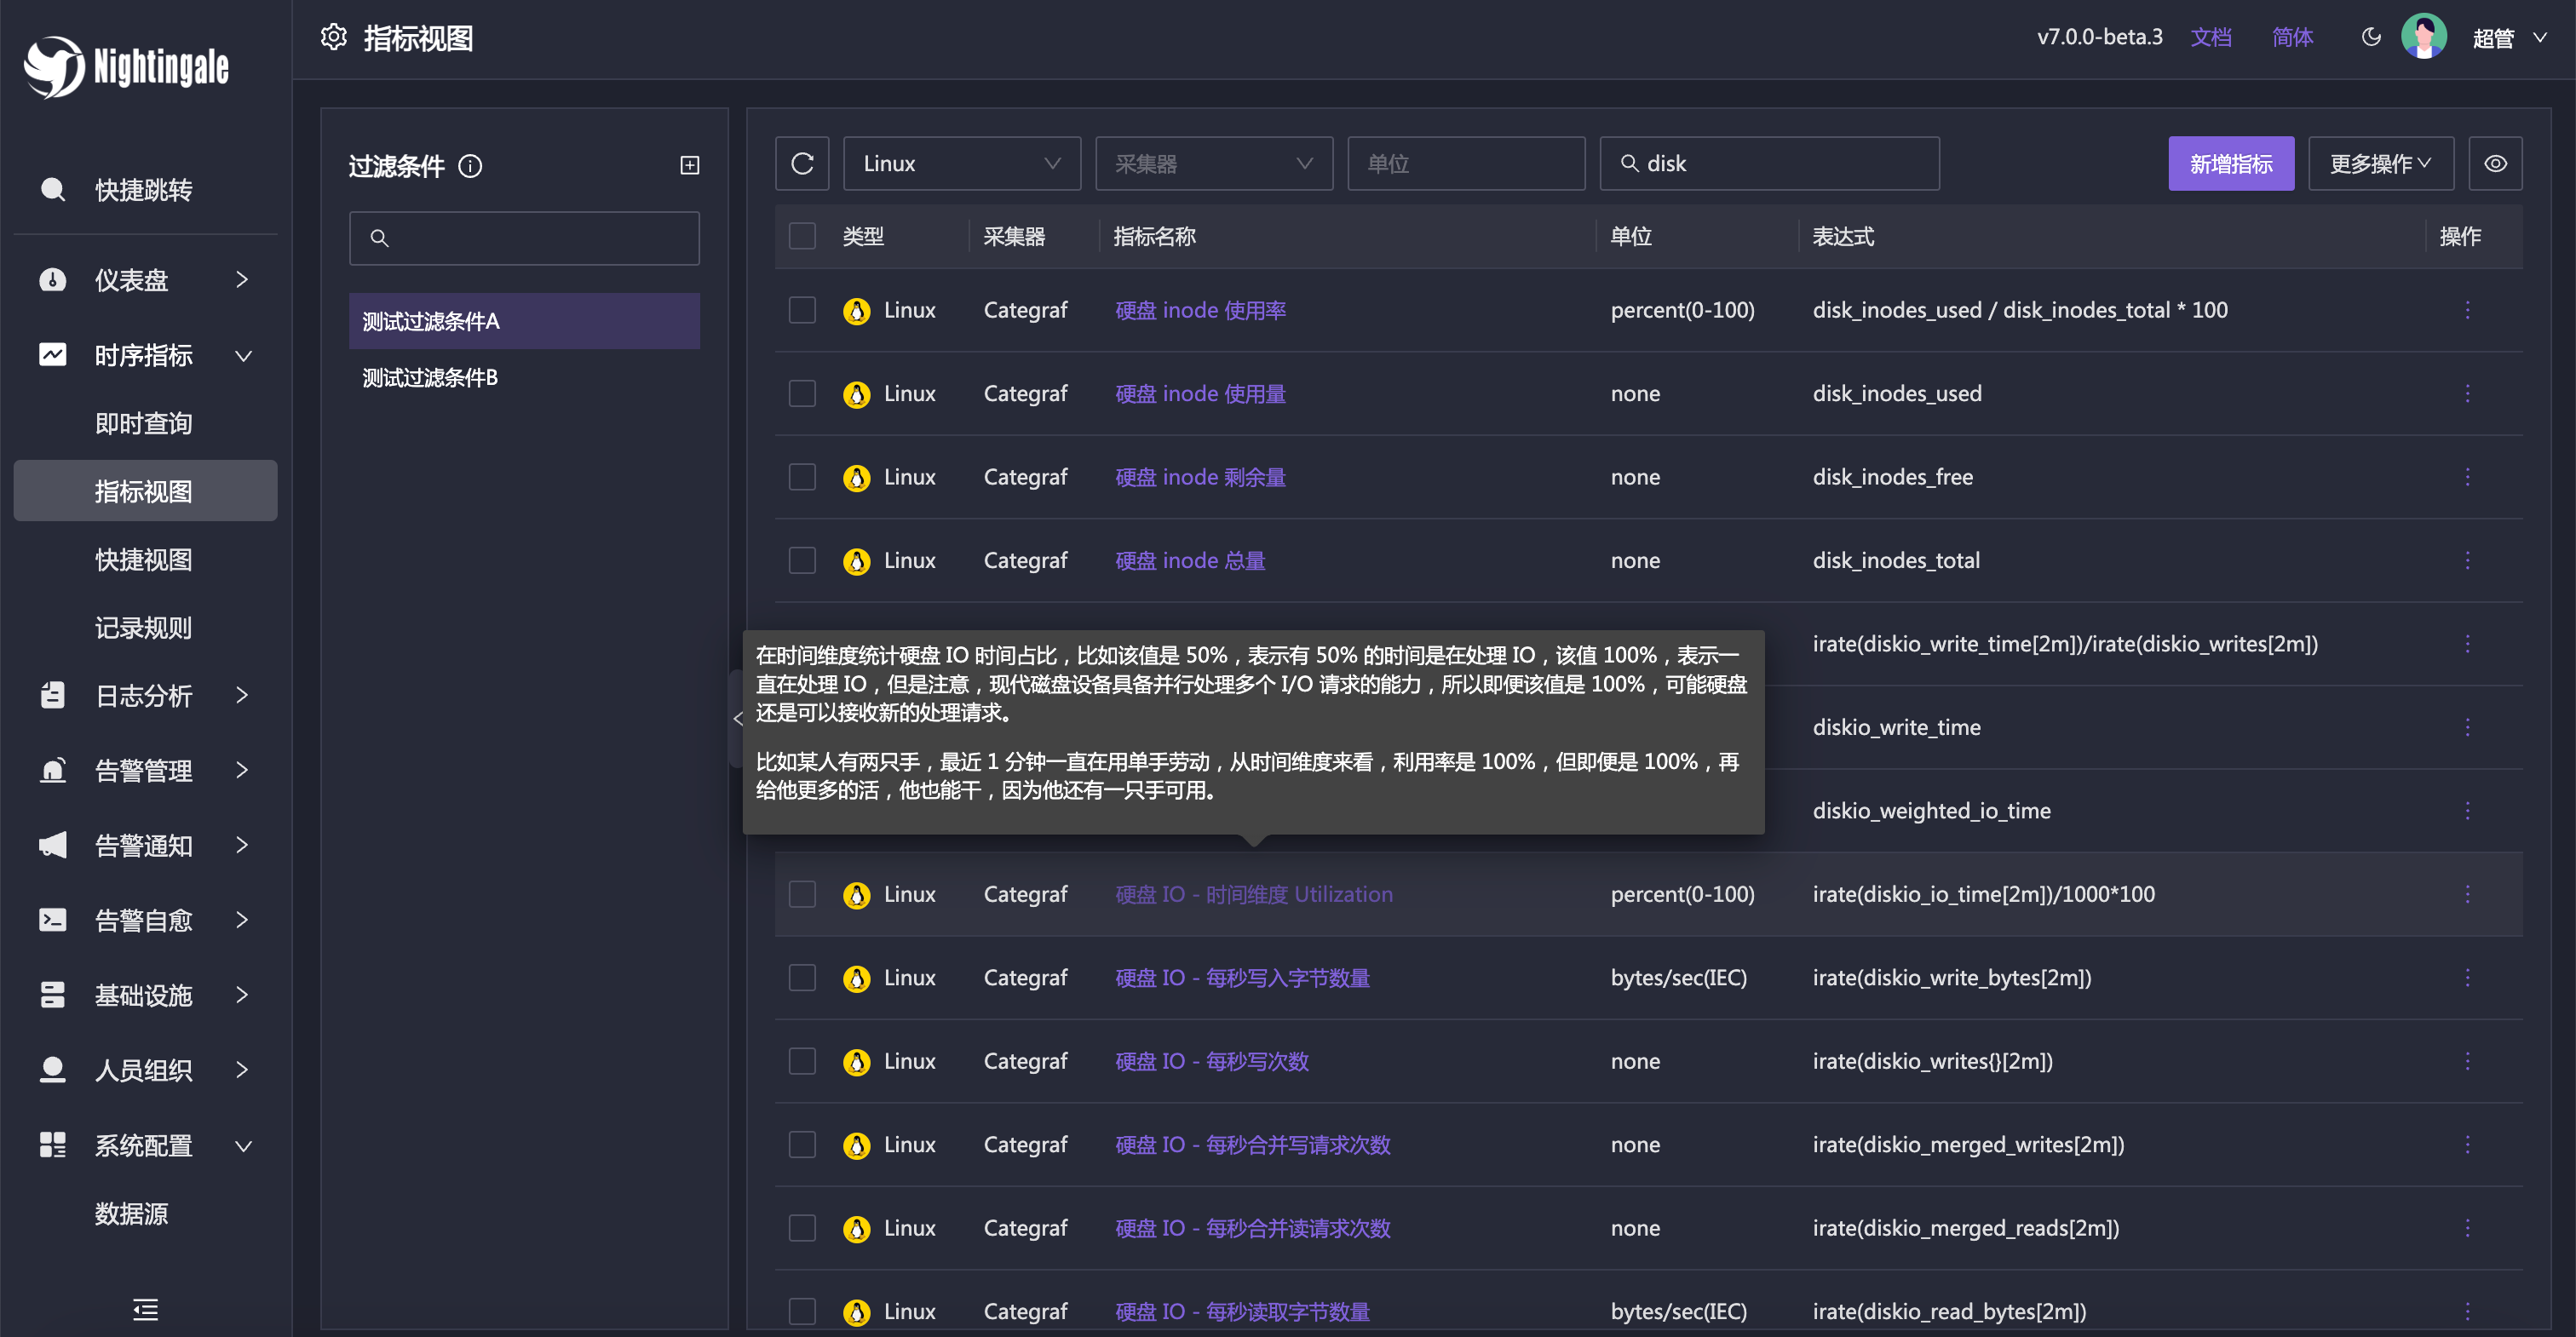
Task: Check the select-all header checkbox
Action: tap(802, 237)
